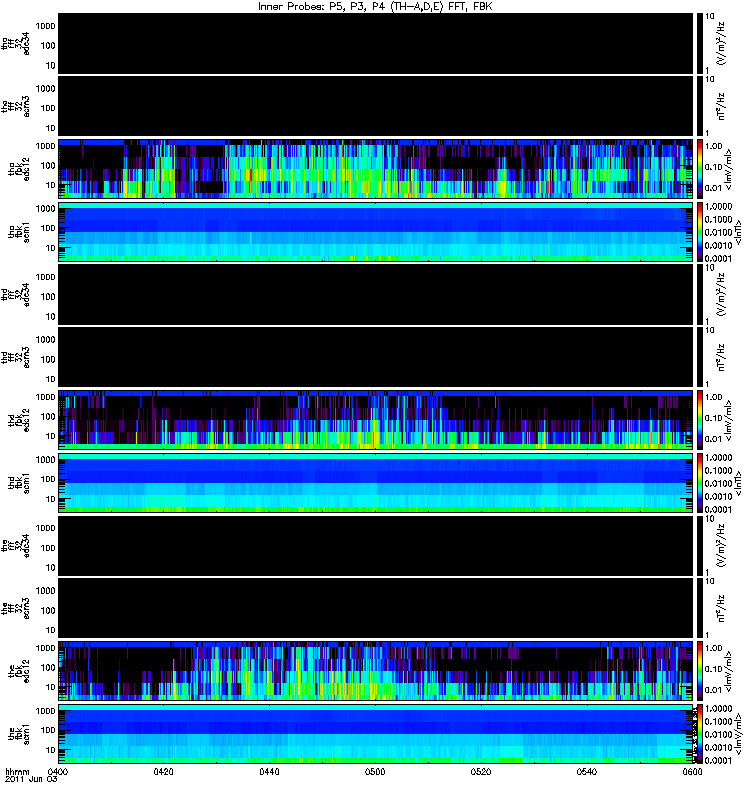Click the 'thd fbk edc12' y-axis title

pos(19,420)
